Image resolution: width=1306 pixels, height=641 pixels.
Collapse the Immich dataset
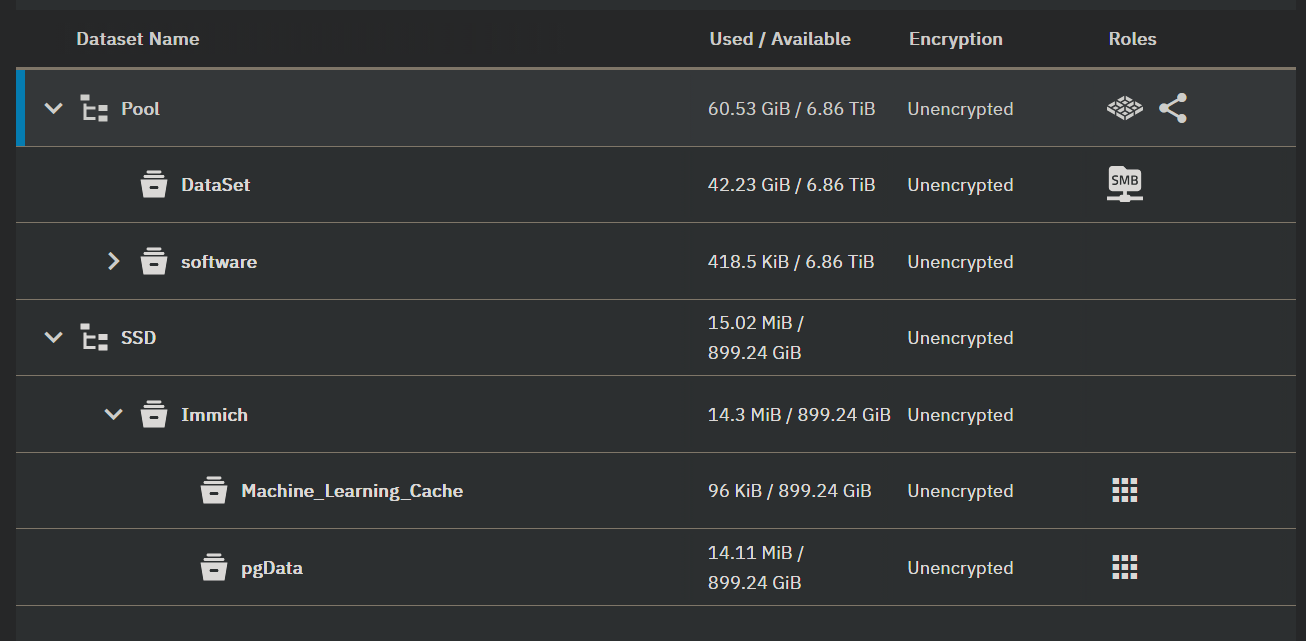click(x=114, y=414)
